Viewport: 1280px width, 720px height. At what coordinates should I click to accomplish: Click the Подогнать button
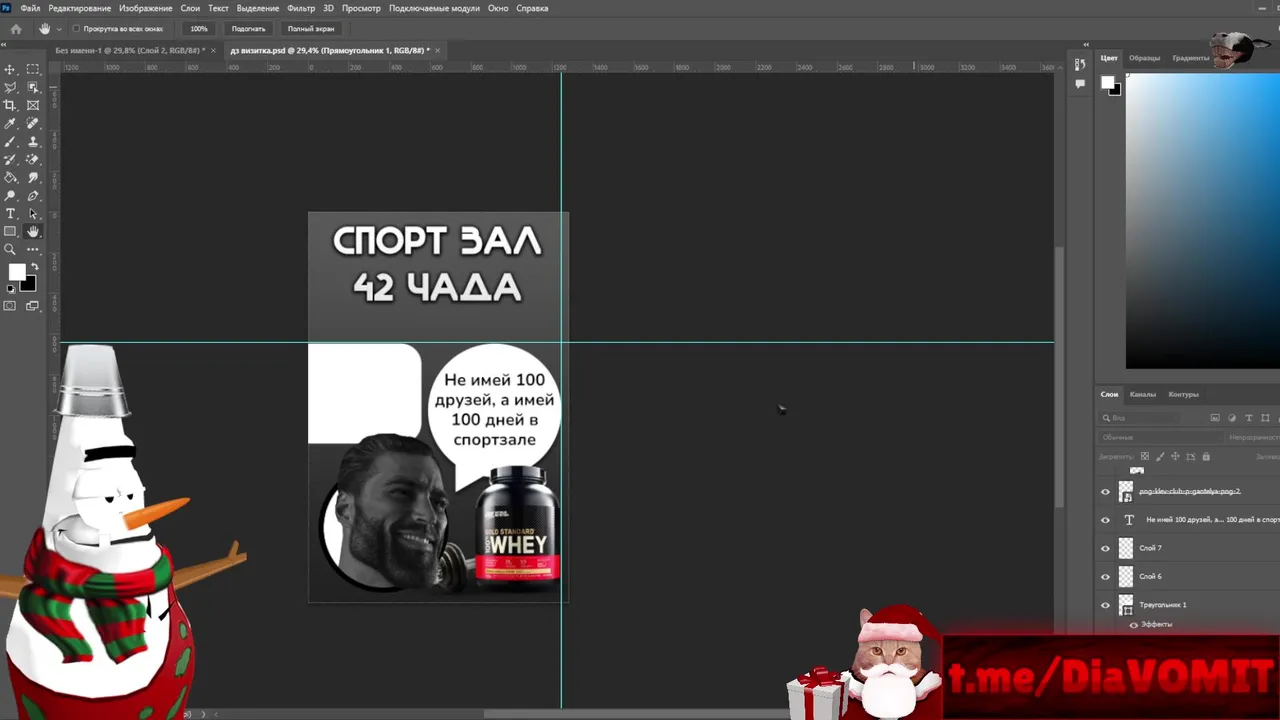249,29
